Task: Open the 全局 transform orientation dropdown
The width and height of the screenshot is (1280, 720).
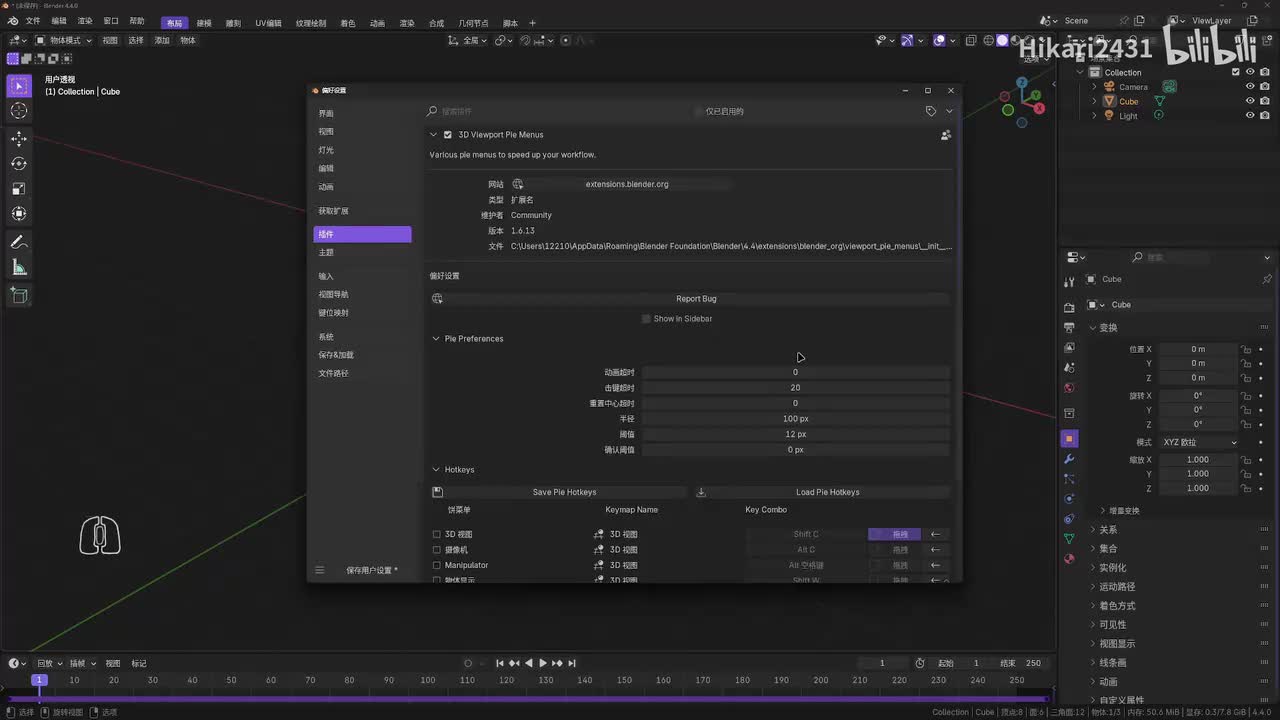Action: pyautogui.click(x=468, y=41)
